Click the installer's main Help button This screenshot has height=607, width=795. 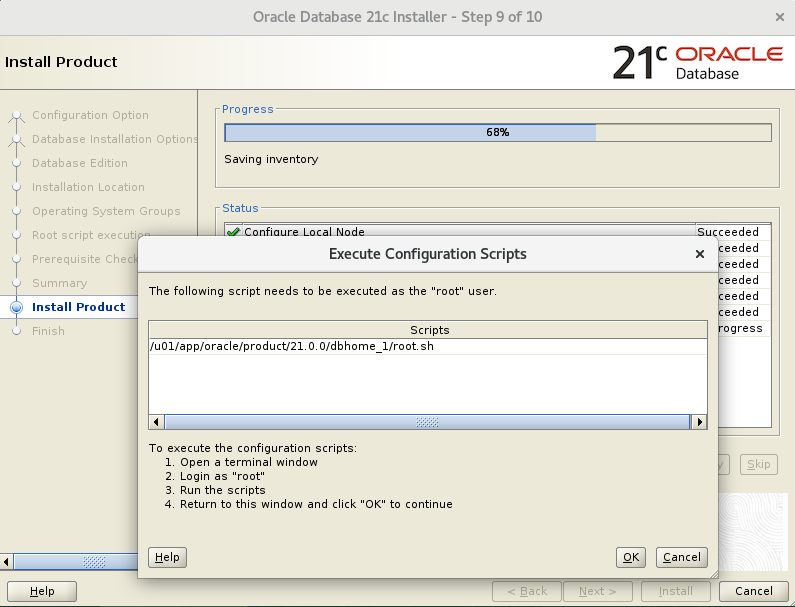coord(42,591)
